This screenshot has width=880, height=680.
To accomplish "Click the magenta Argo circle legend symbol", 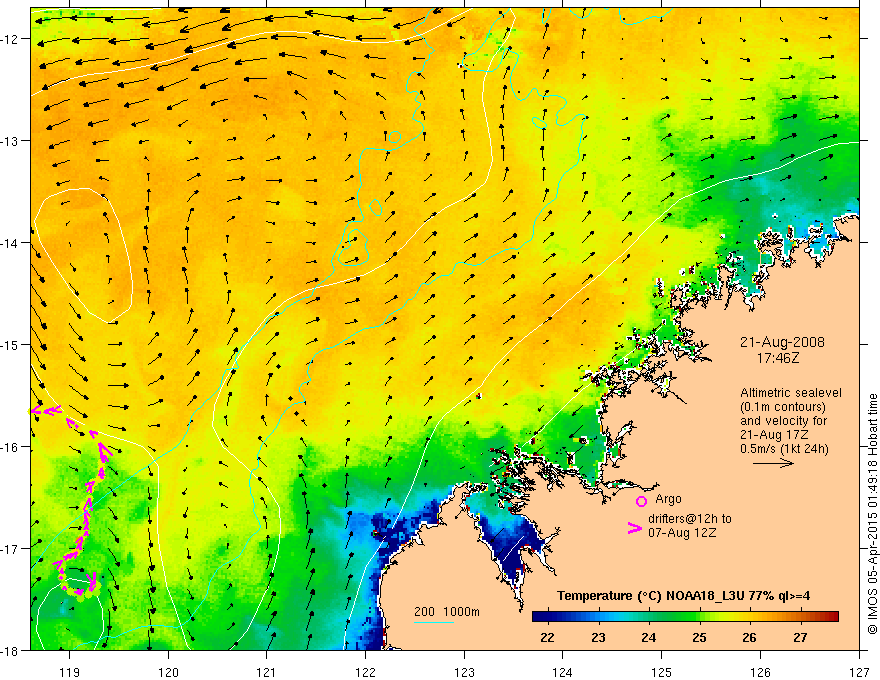I will click(641, 501).
